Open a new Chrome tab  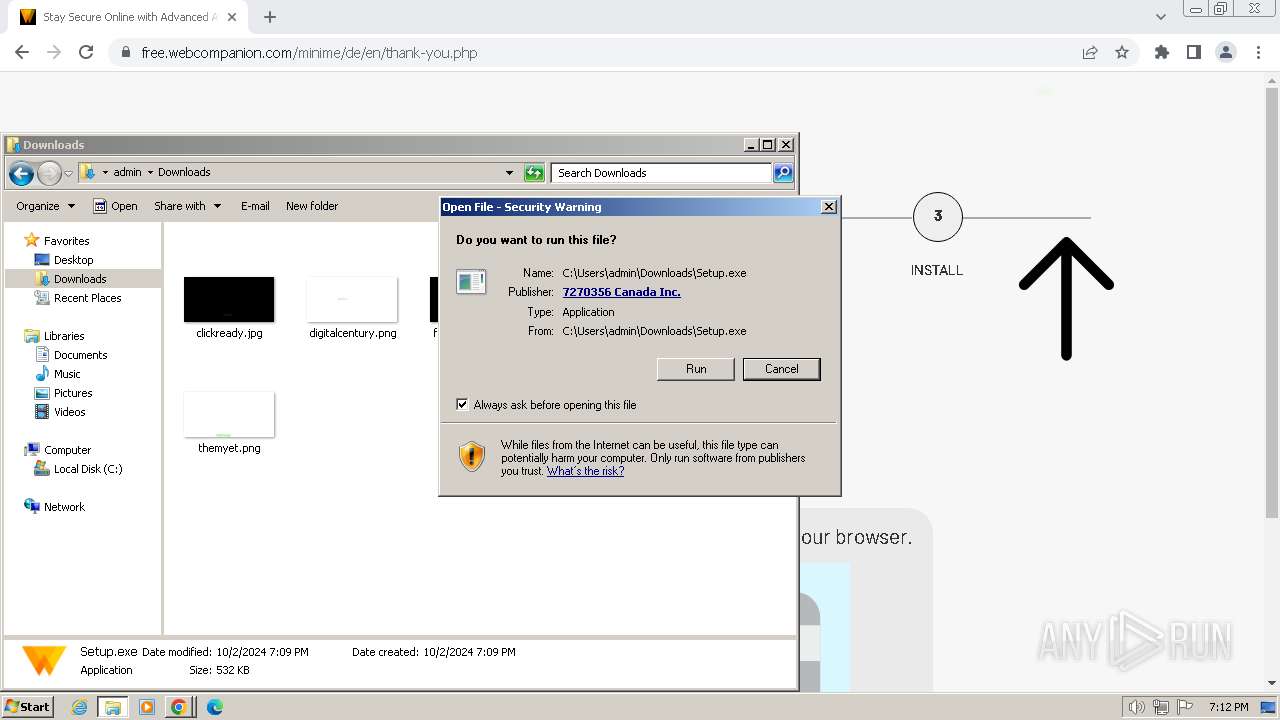(270, 17)
